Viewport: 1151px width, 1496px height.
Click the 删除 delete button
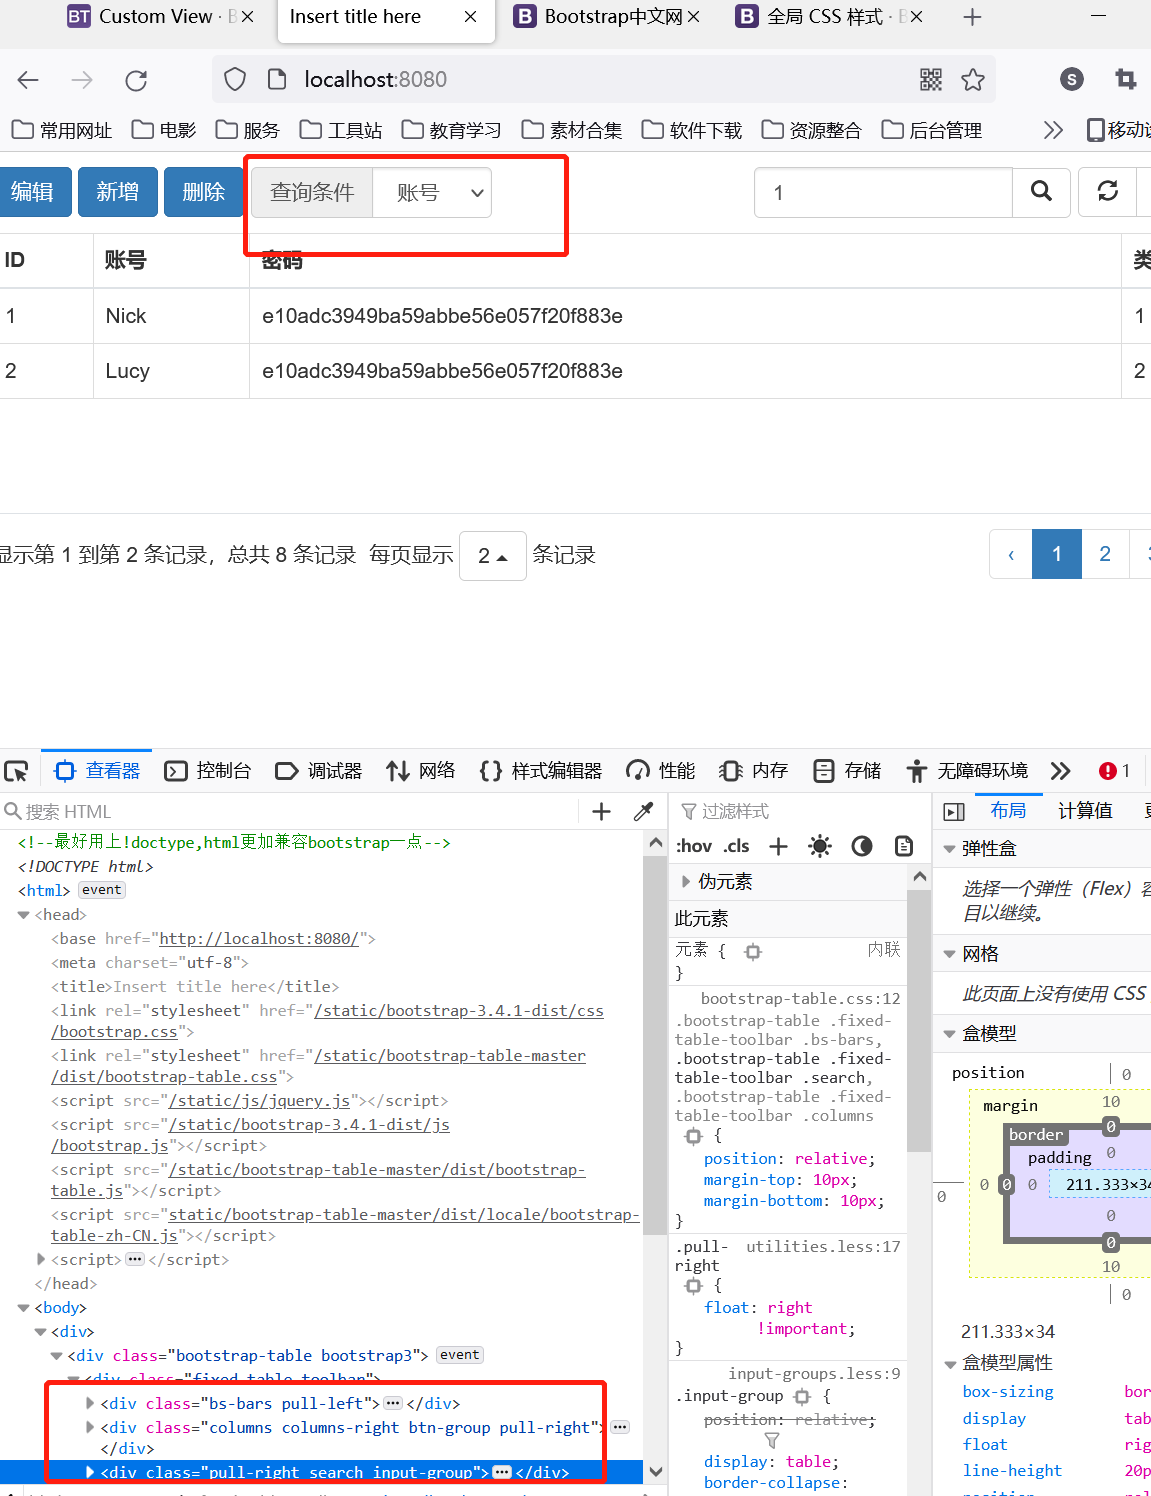pyautogui.click(x=204, y=192)
